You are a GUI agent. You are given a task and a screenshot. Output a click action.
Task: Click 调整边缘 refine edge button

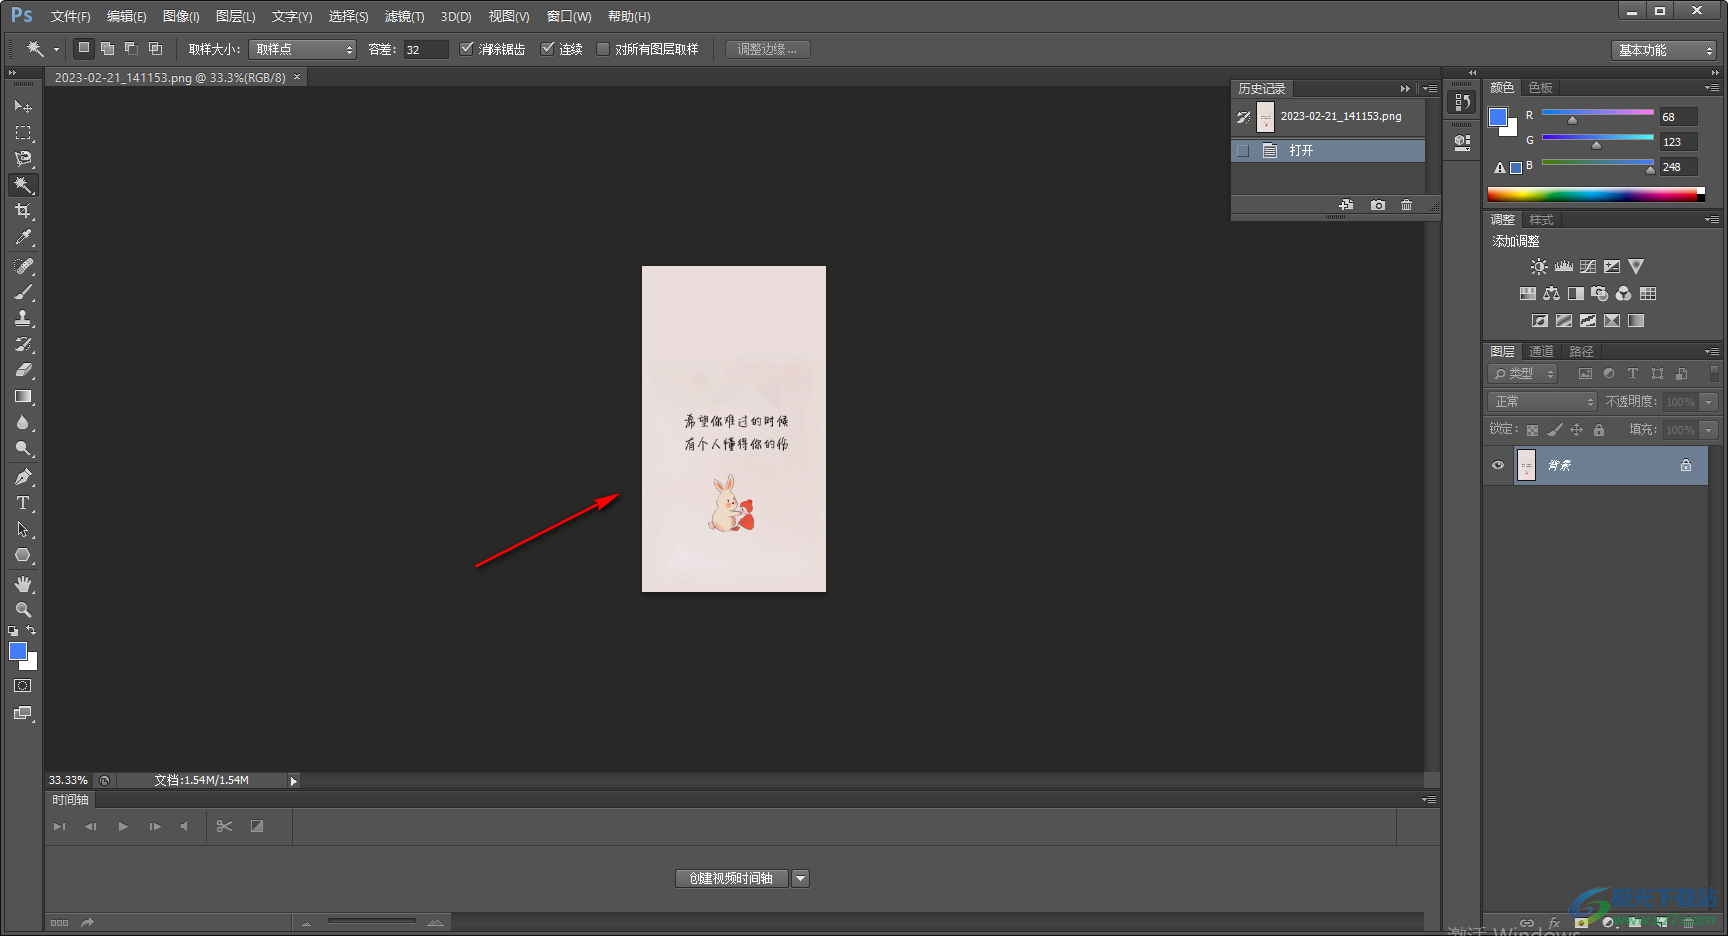(767, 49)
